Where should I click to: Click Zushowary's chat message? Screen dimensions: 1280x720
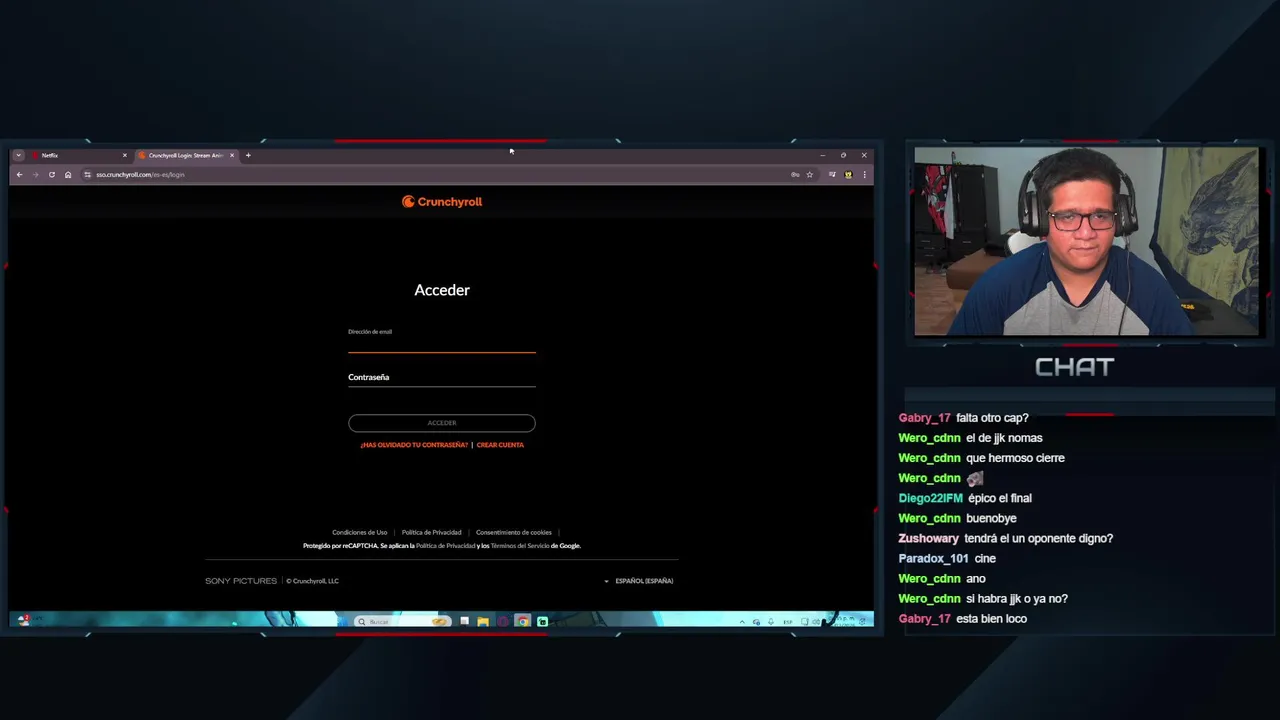pyautogui.click(x=1005, y=538)
